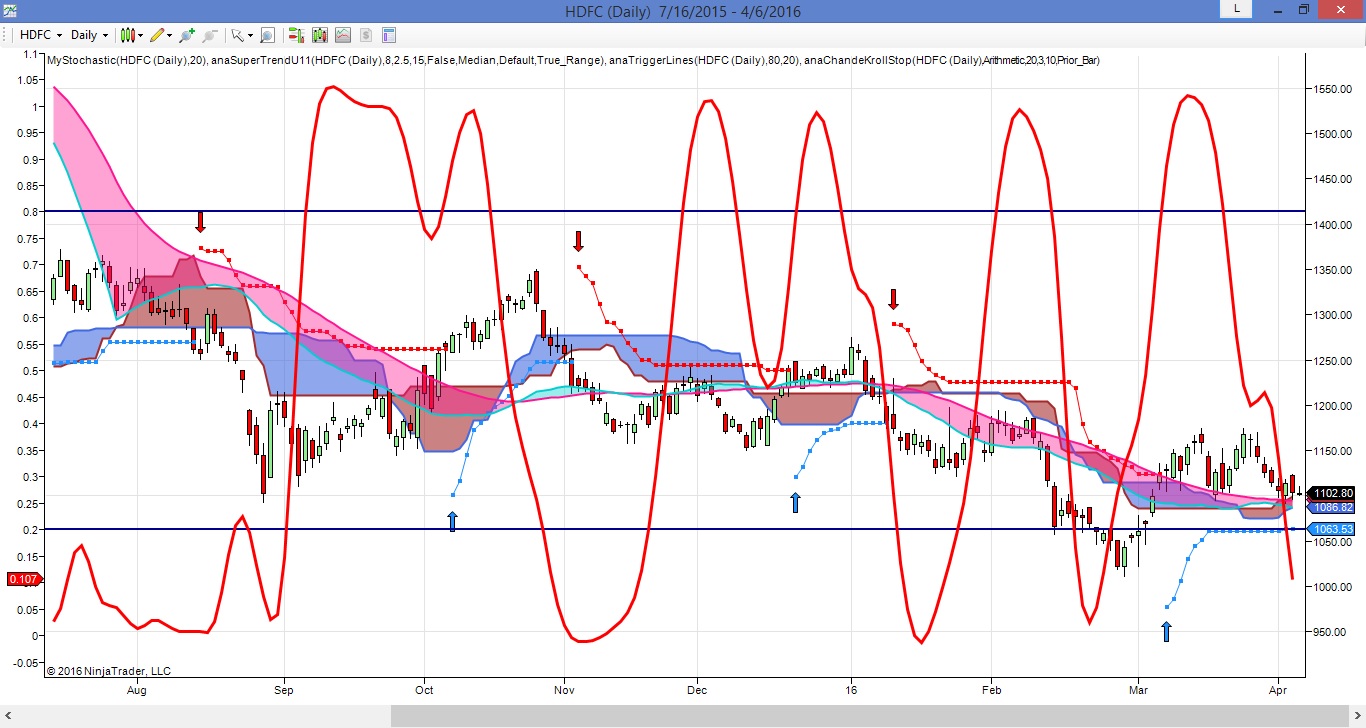Image resolution: width=1366 pixels, height=728 pixels.
Task: Click the Feb label on time axis
Action: point(992,690)
